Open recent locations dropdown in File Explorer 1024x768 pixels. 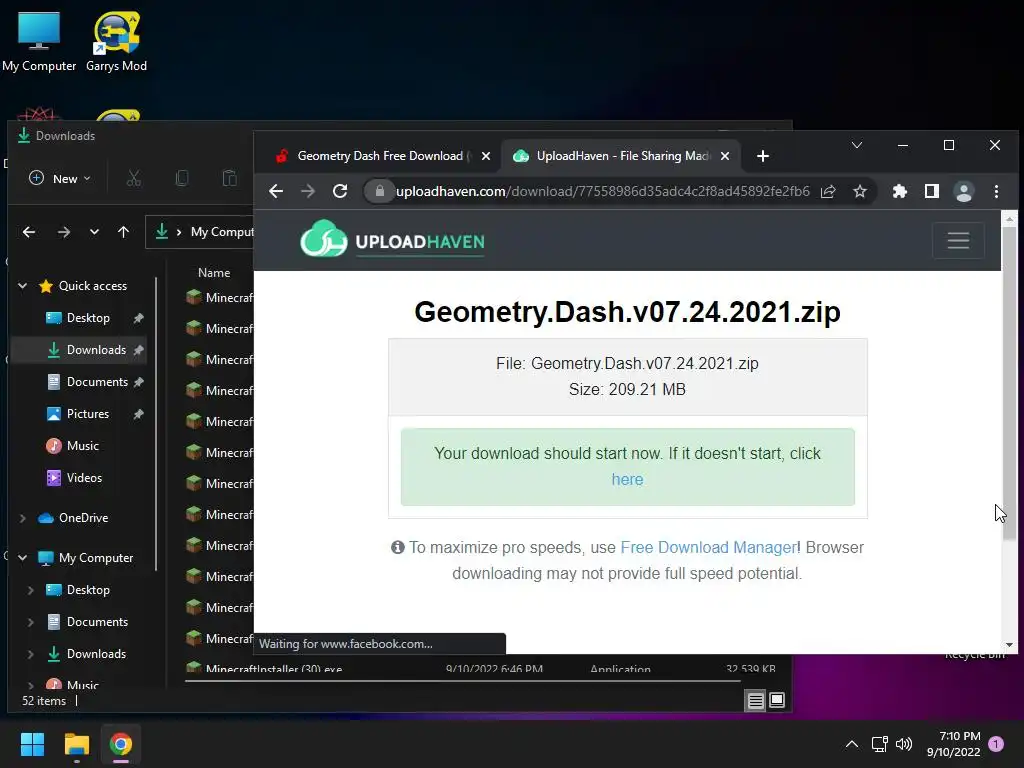94,232
